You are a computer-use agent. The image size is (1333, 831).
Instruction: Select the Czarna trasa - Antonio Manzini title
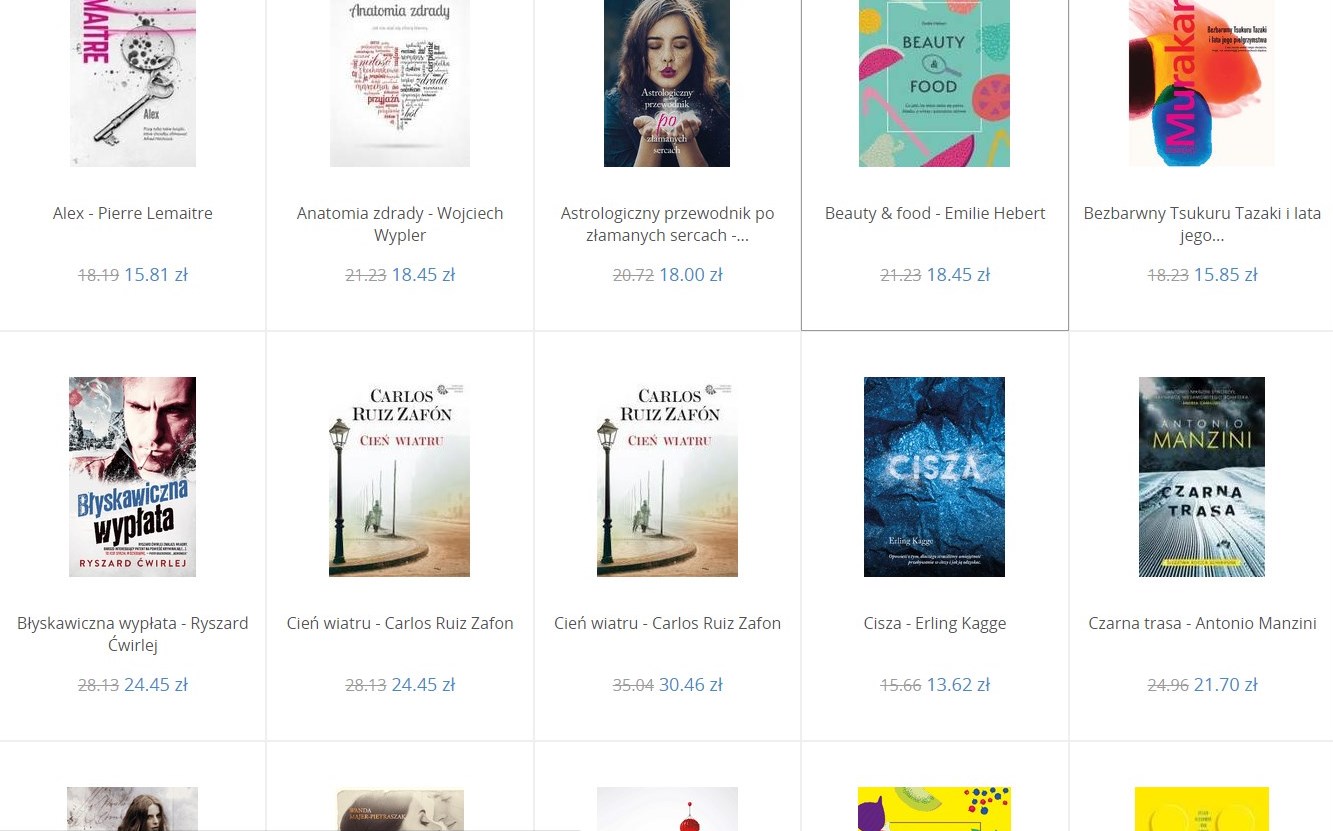(1202, 623)
